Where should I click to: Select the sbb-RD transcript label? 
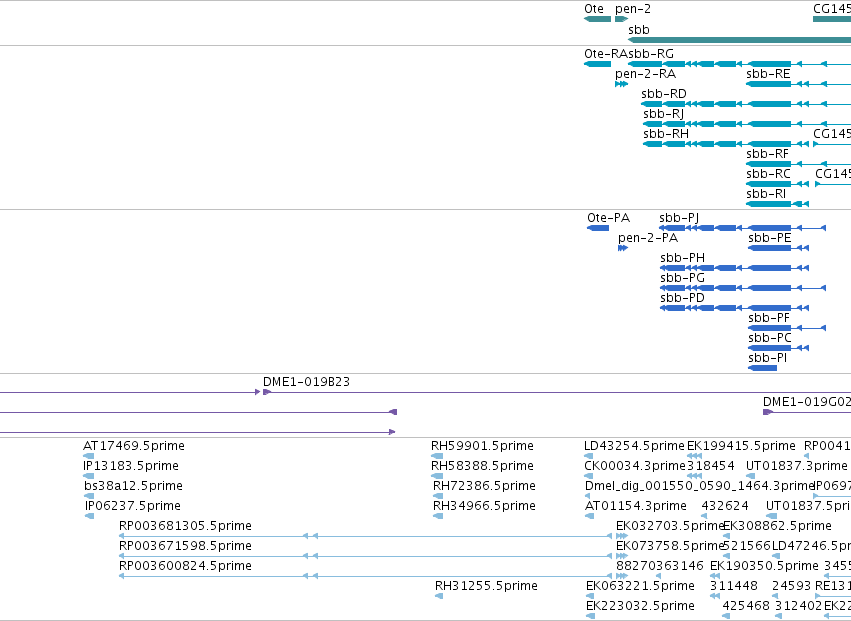pyautogui.click(x=664, y=94)
